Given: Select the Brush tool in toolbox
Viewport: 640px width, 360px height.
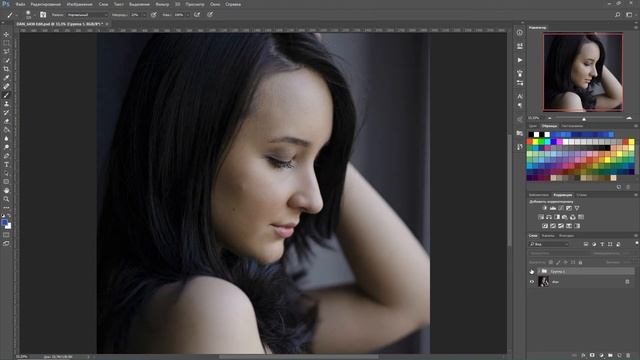Looking at the screenshot, I should click(x=6, y=95).
